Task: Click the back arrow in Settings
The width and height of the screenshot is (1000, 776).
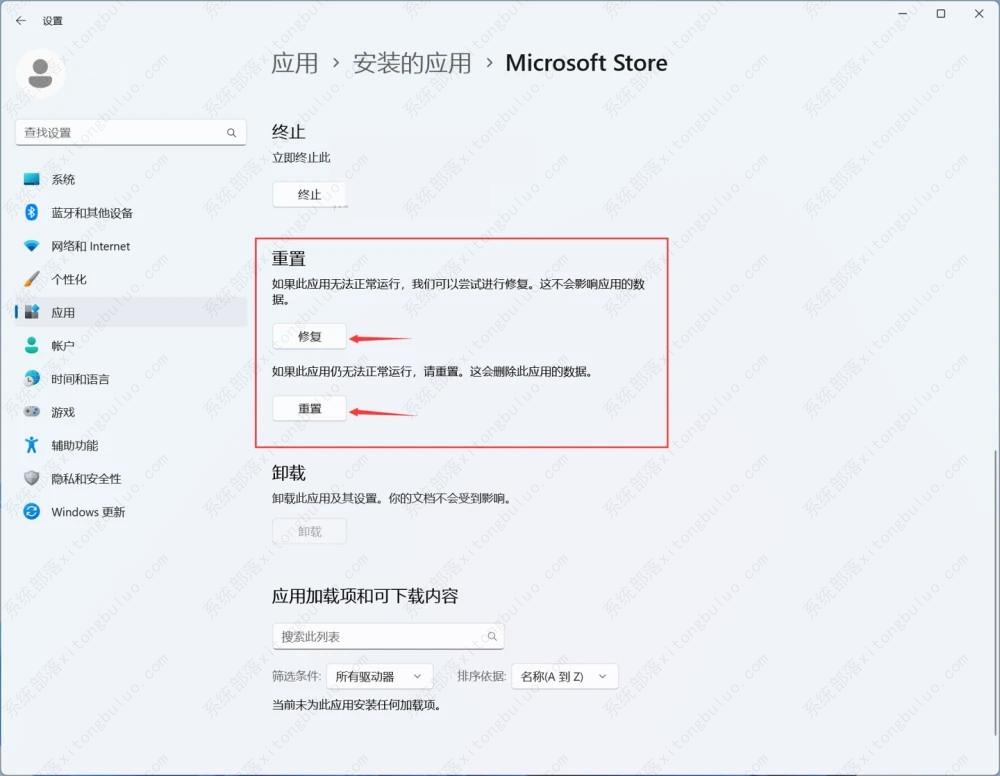Action: pos(21,20)
